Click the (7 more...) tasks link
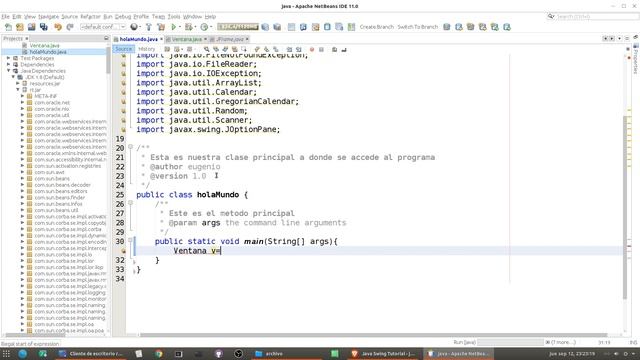Image resolution: width=640 pixels, height=360 pixels. [563, 342]
